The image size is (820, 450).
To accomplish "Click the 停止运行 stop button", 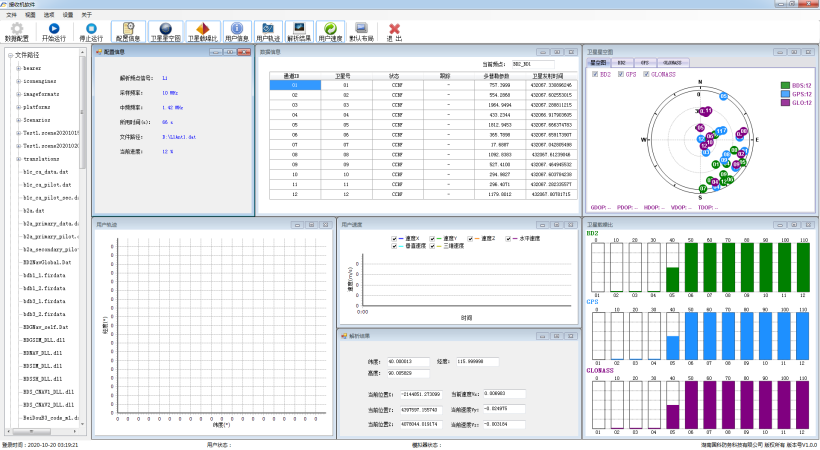I will click(x=91, y=31).
